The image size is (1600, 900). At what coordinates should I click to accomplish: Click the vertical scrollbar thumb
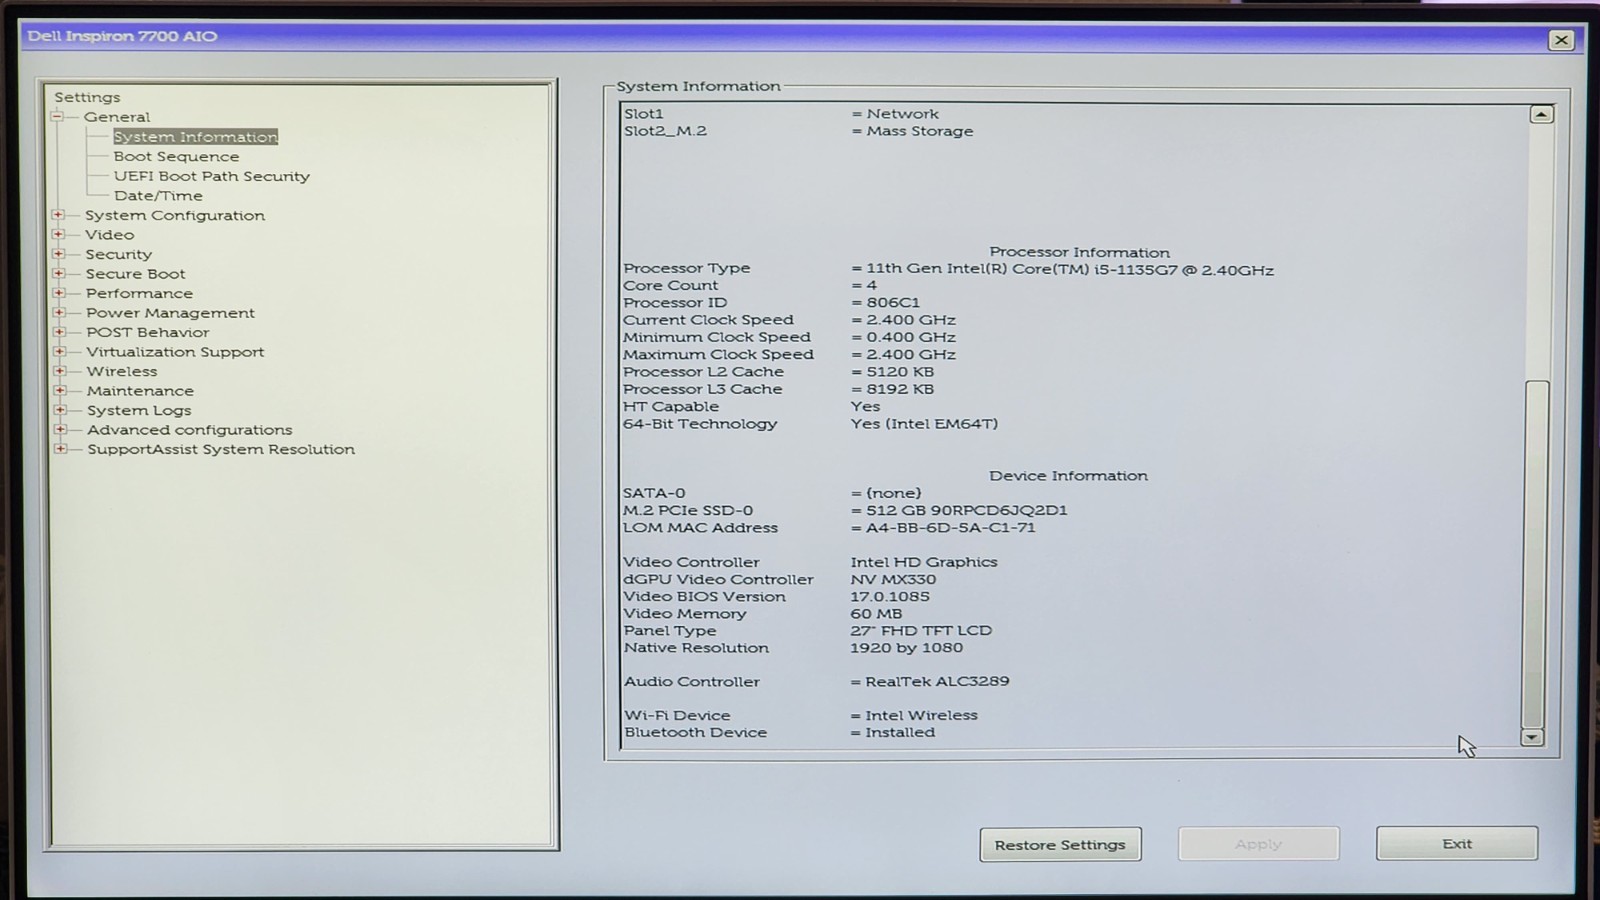pyautogui.click(x=1536, y=554)
